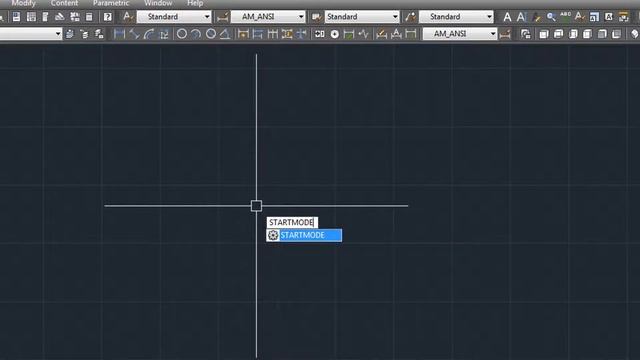Open the Content menu
The width and height of the screenshot is (640, 360).
pos(64,3)
